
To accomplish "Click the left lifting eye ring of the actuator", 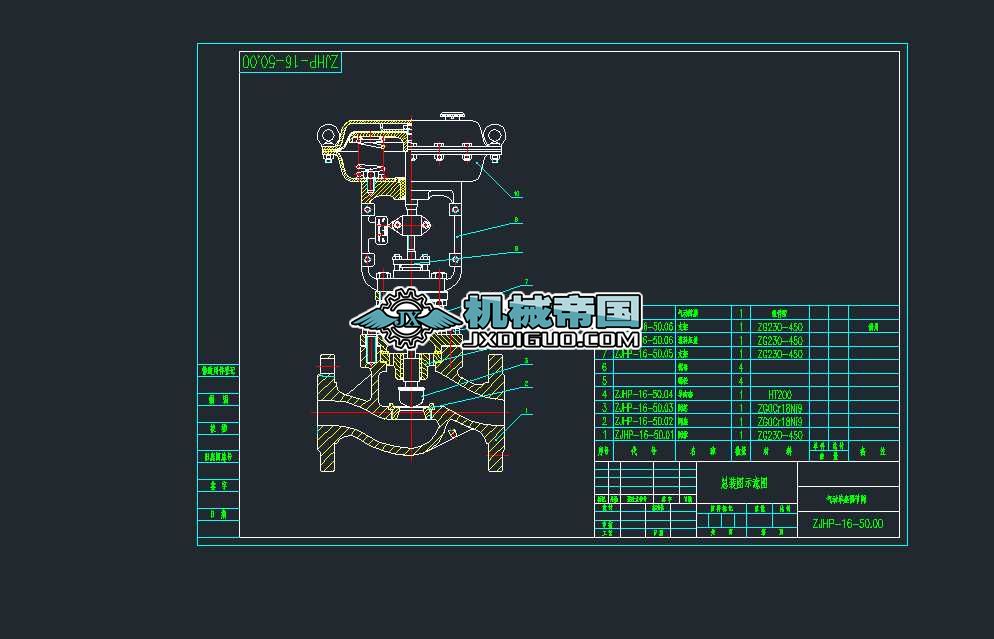I will 327,134.
